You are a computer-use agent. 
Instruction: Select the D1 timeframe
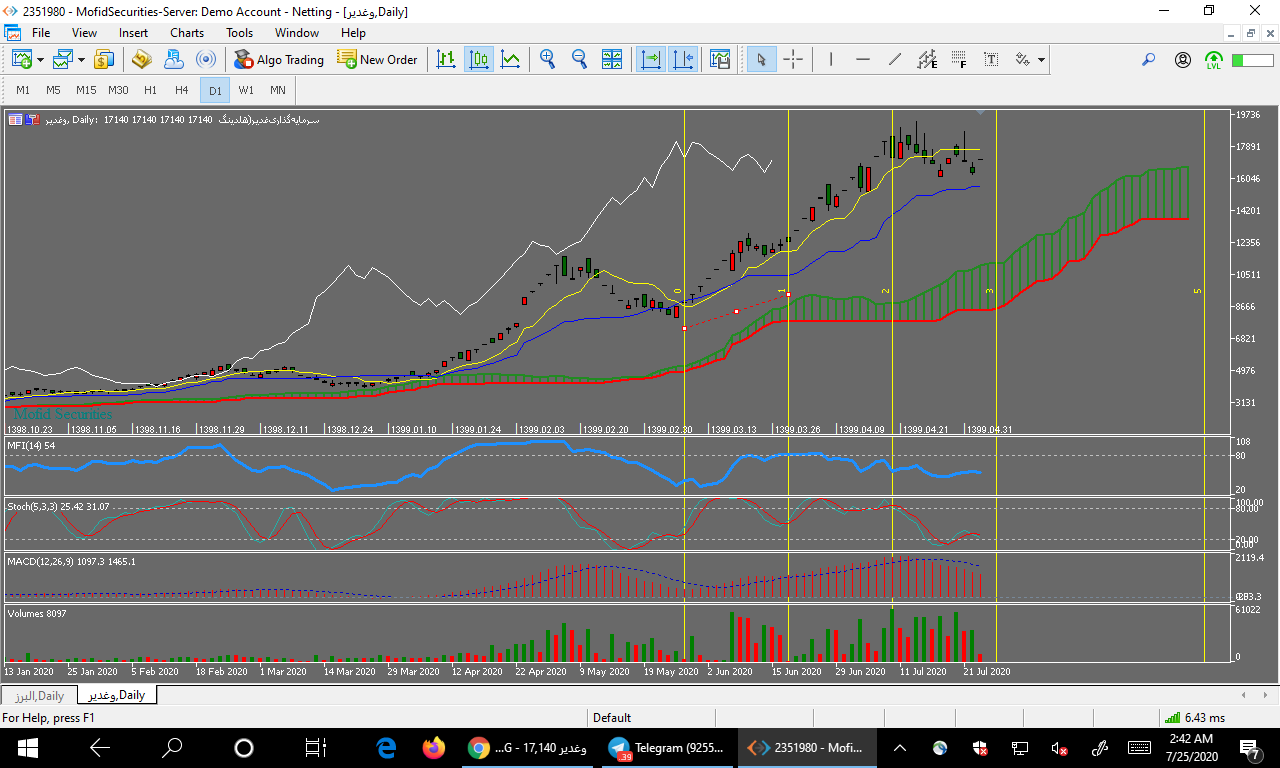215,90
